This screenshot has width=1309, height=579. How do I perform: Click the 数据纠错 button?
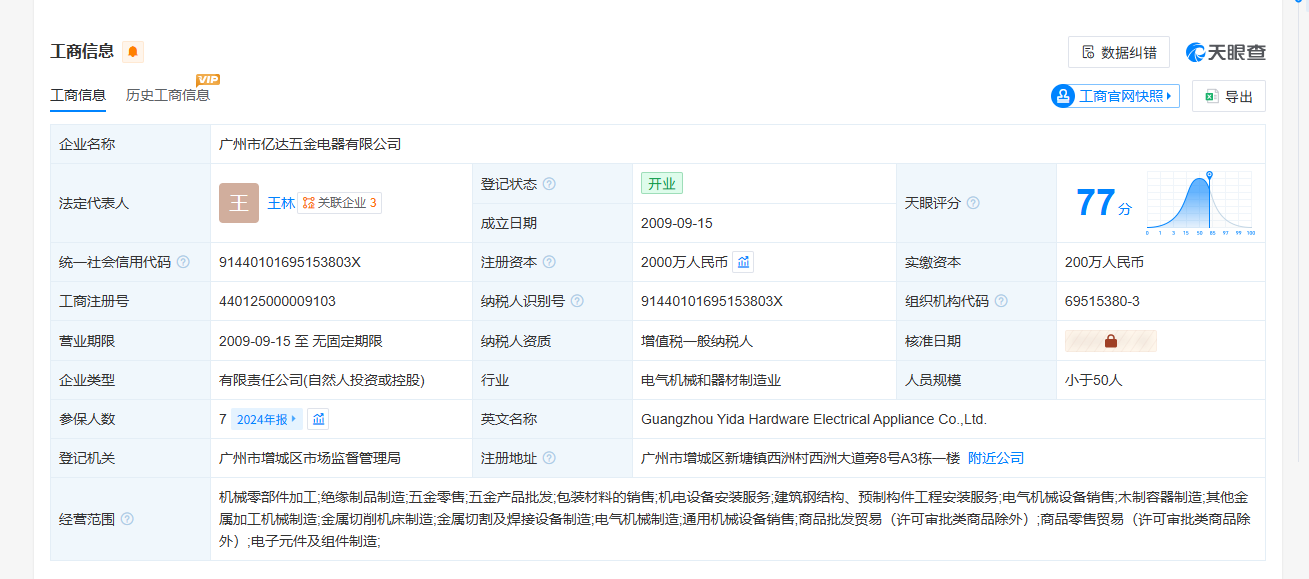click(1119, 52)
